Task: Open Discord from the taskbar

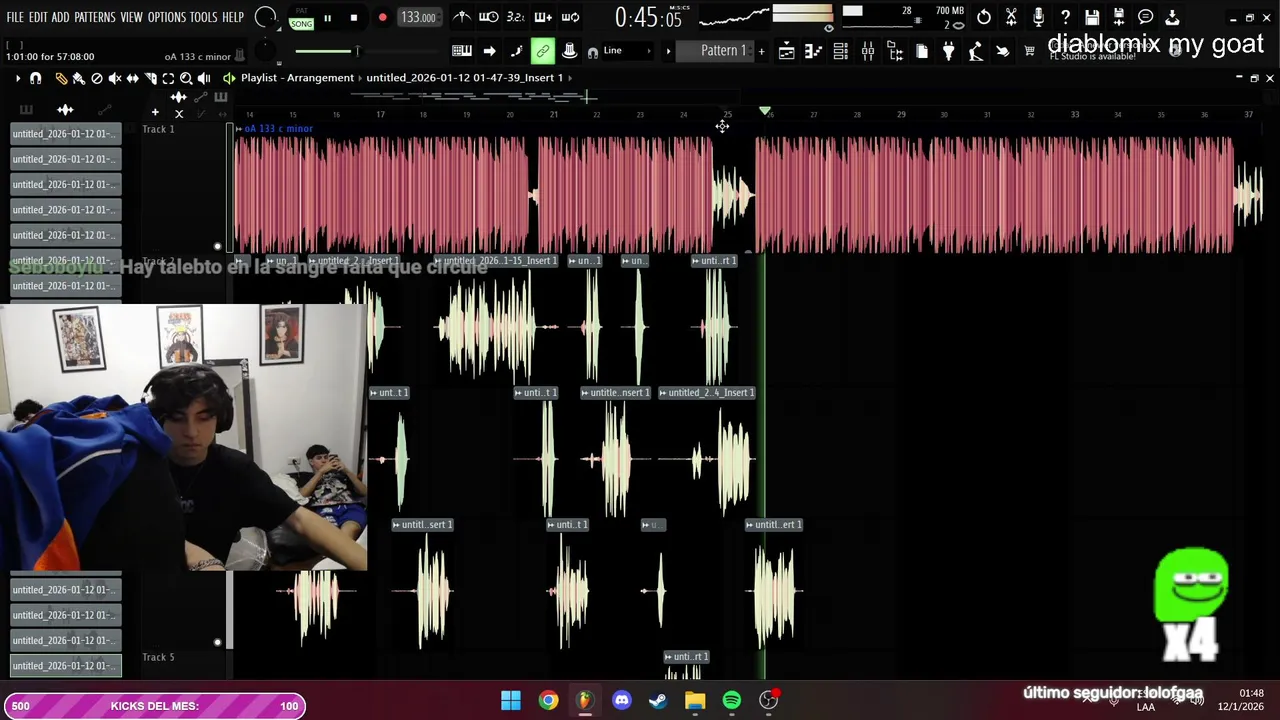Action: pyautogui.click(x=622, y=701)
